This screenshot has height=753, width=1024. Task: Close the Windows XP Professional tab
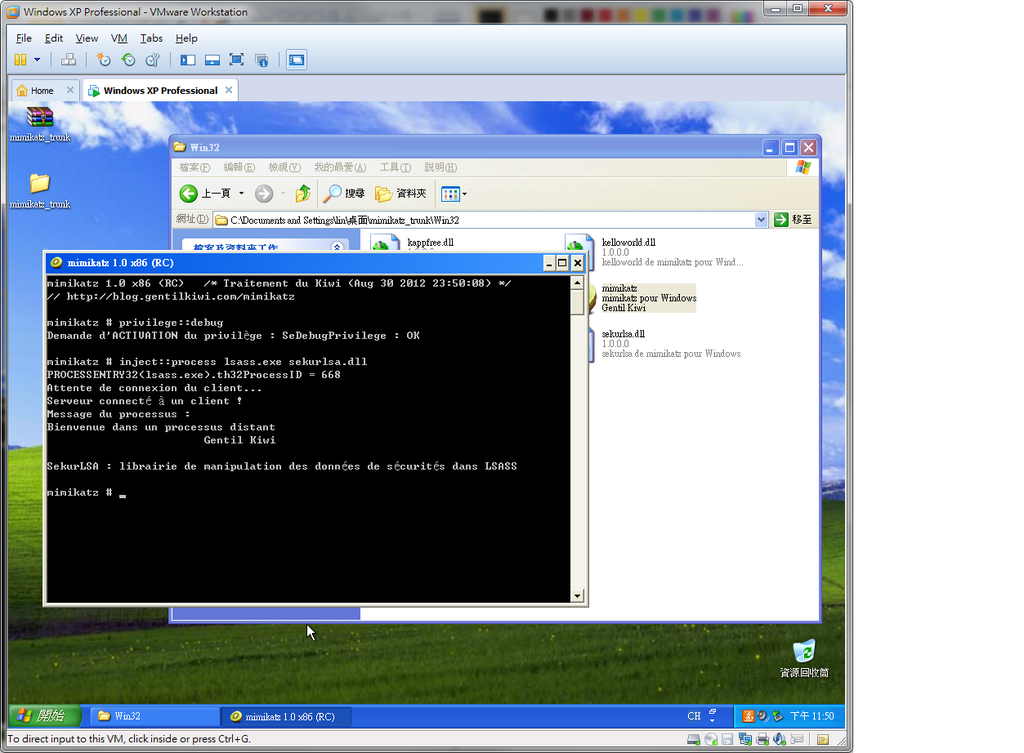click(x=229, y=90)
